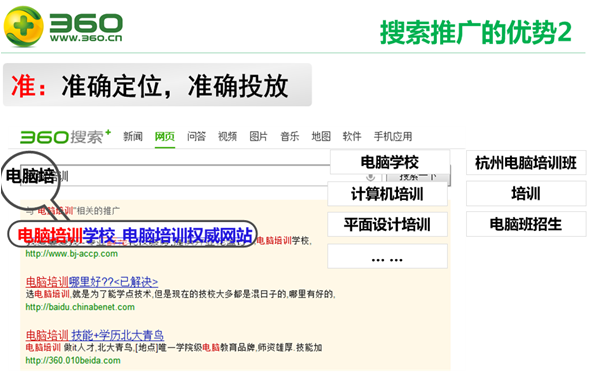
Task: Click the 360 shield logo icon
Action: [23, 26]
